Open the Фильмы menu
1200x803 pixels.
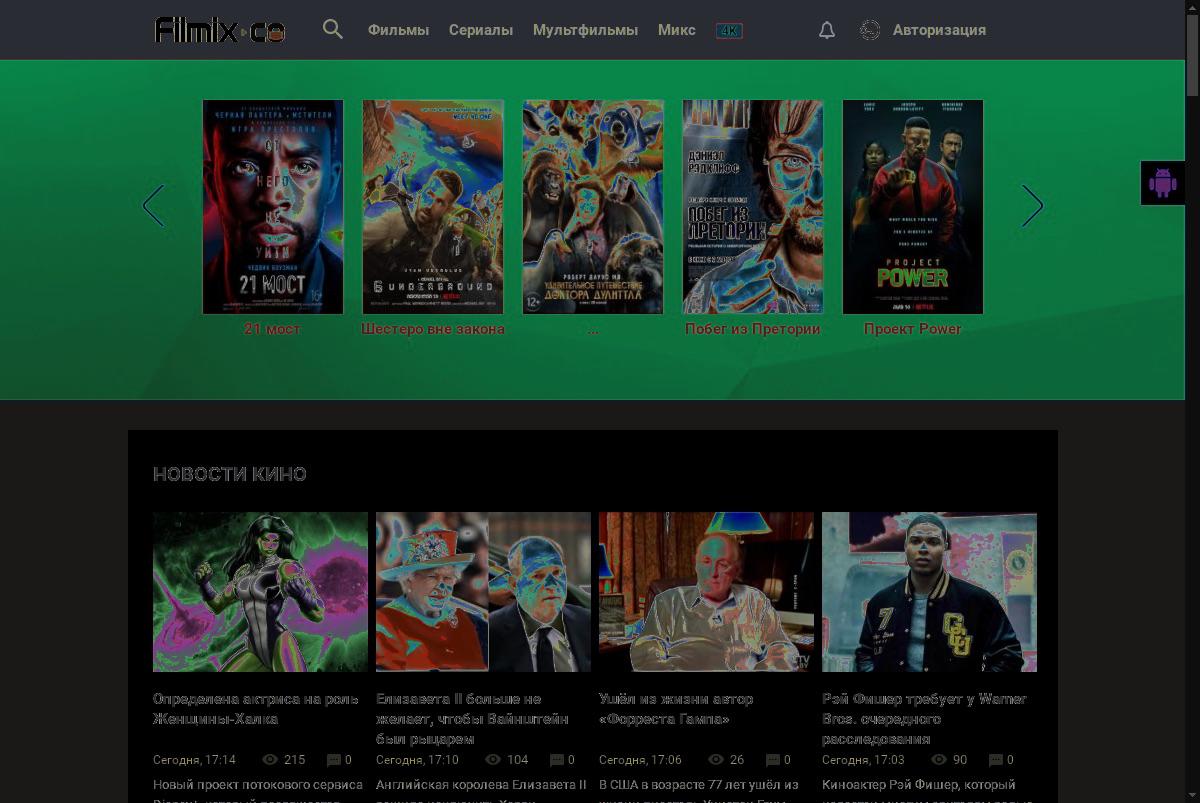click(x=398, y=30)
